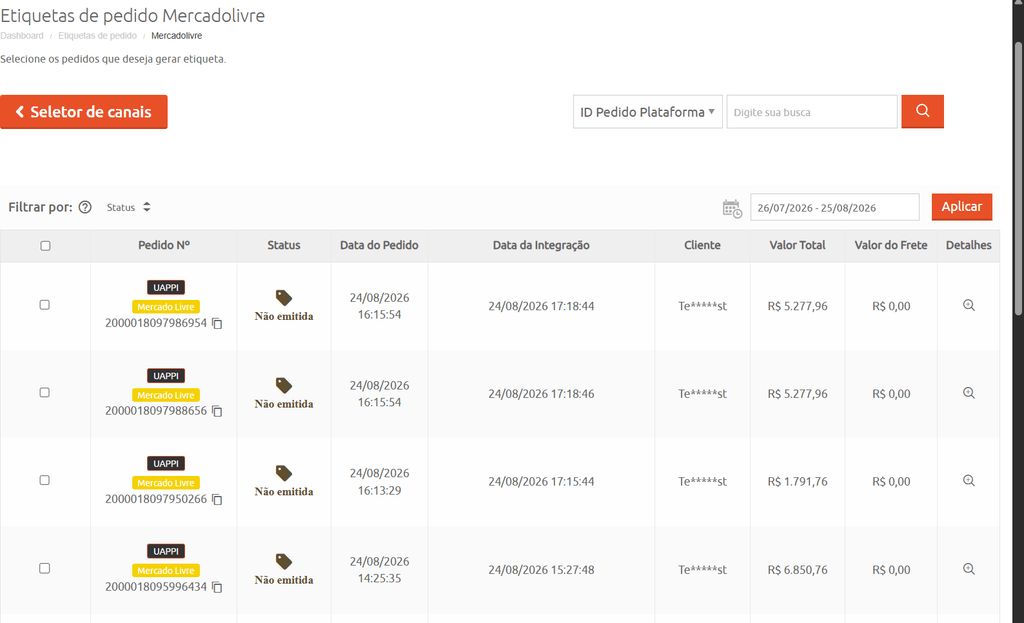Click the Seletor de canais button

(84, 112)
